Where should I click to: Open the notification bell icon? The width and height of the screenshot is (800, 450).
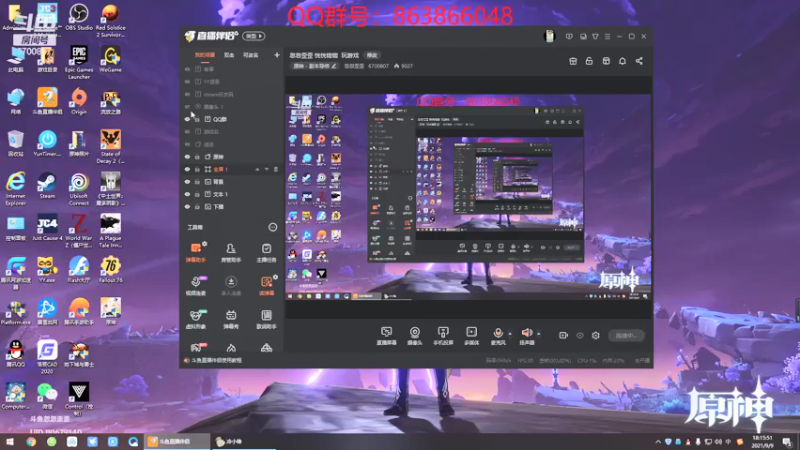622,61
